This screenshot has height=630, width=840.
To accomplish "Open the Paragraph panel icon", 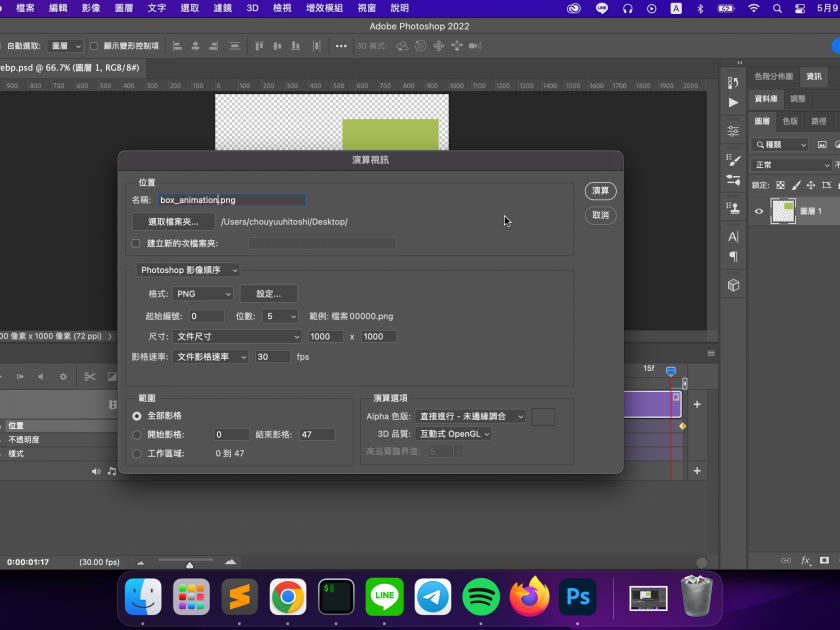I will [733, 257].
